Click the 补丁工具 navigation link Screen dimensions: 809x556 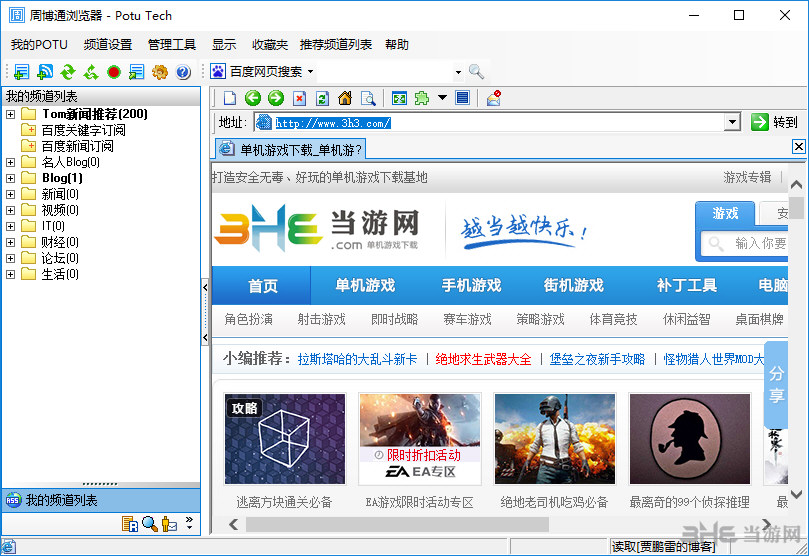[687, 286]
